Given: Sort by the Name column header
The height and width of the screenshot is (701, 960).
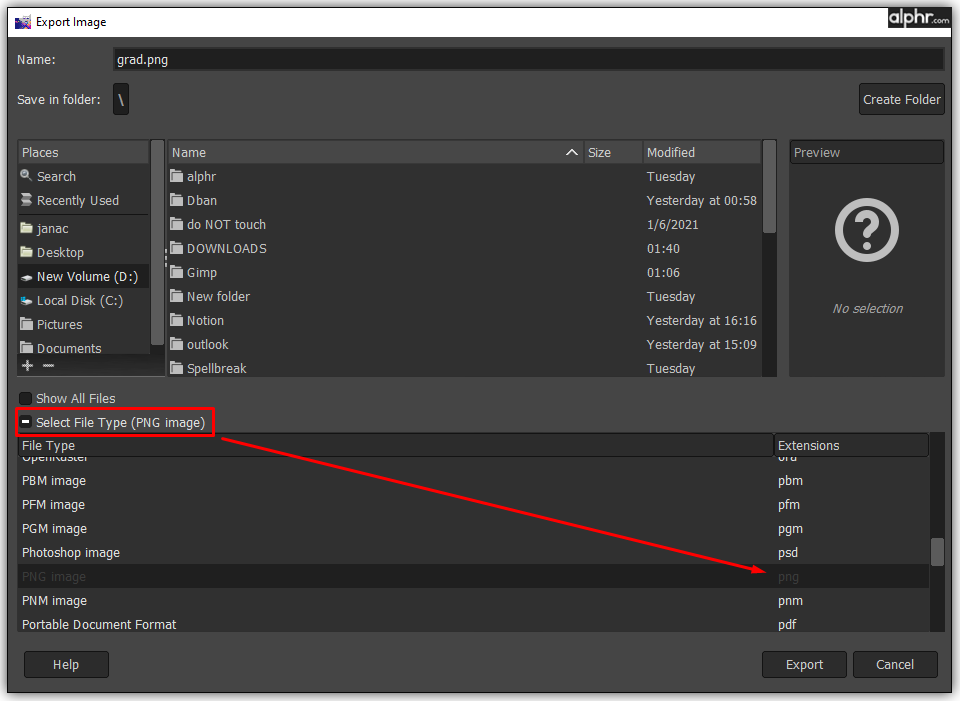Looking at the screenshot, I should tap(375, 152).
